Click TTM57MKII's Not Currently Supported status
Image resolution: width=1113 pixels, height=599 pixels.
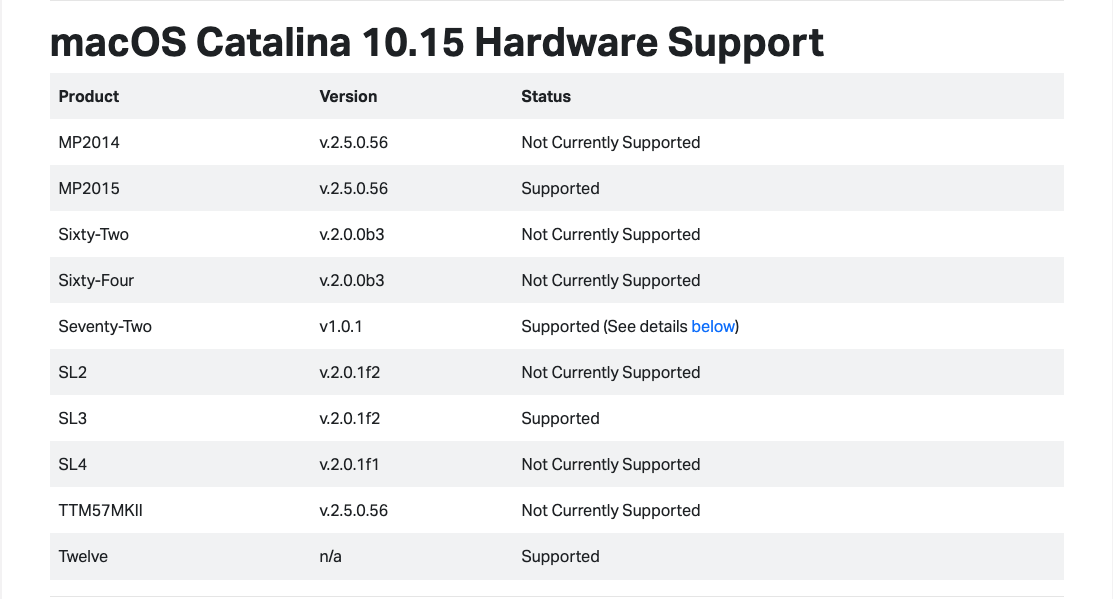pyautogui.click(x=610, y=511)
